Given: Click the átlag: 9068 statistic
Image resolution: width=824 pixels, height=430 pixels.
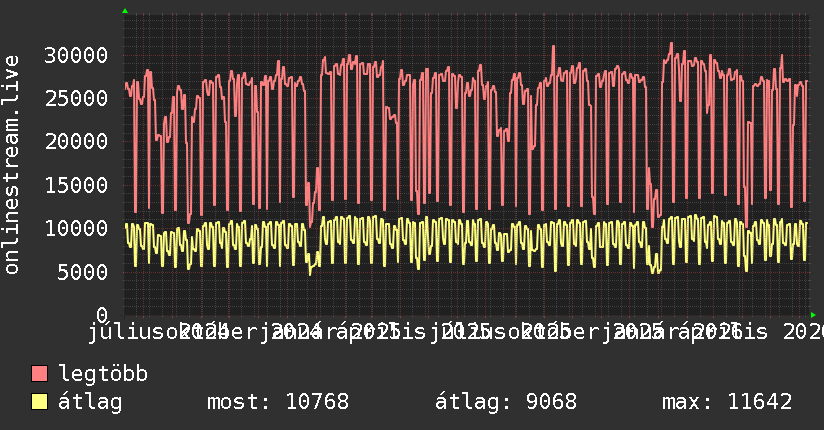Looking at the screenshot, I should tap(506, 402).
